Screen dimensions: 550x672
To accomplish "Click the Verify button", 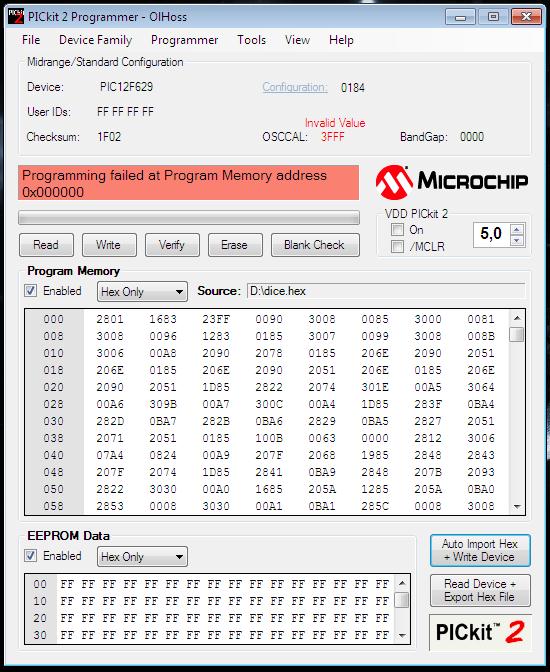I will pos(172,245).
